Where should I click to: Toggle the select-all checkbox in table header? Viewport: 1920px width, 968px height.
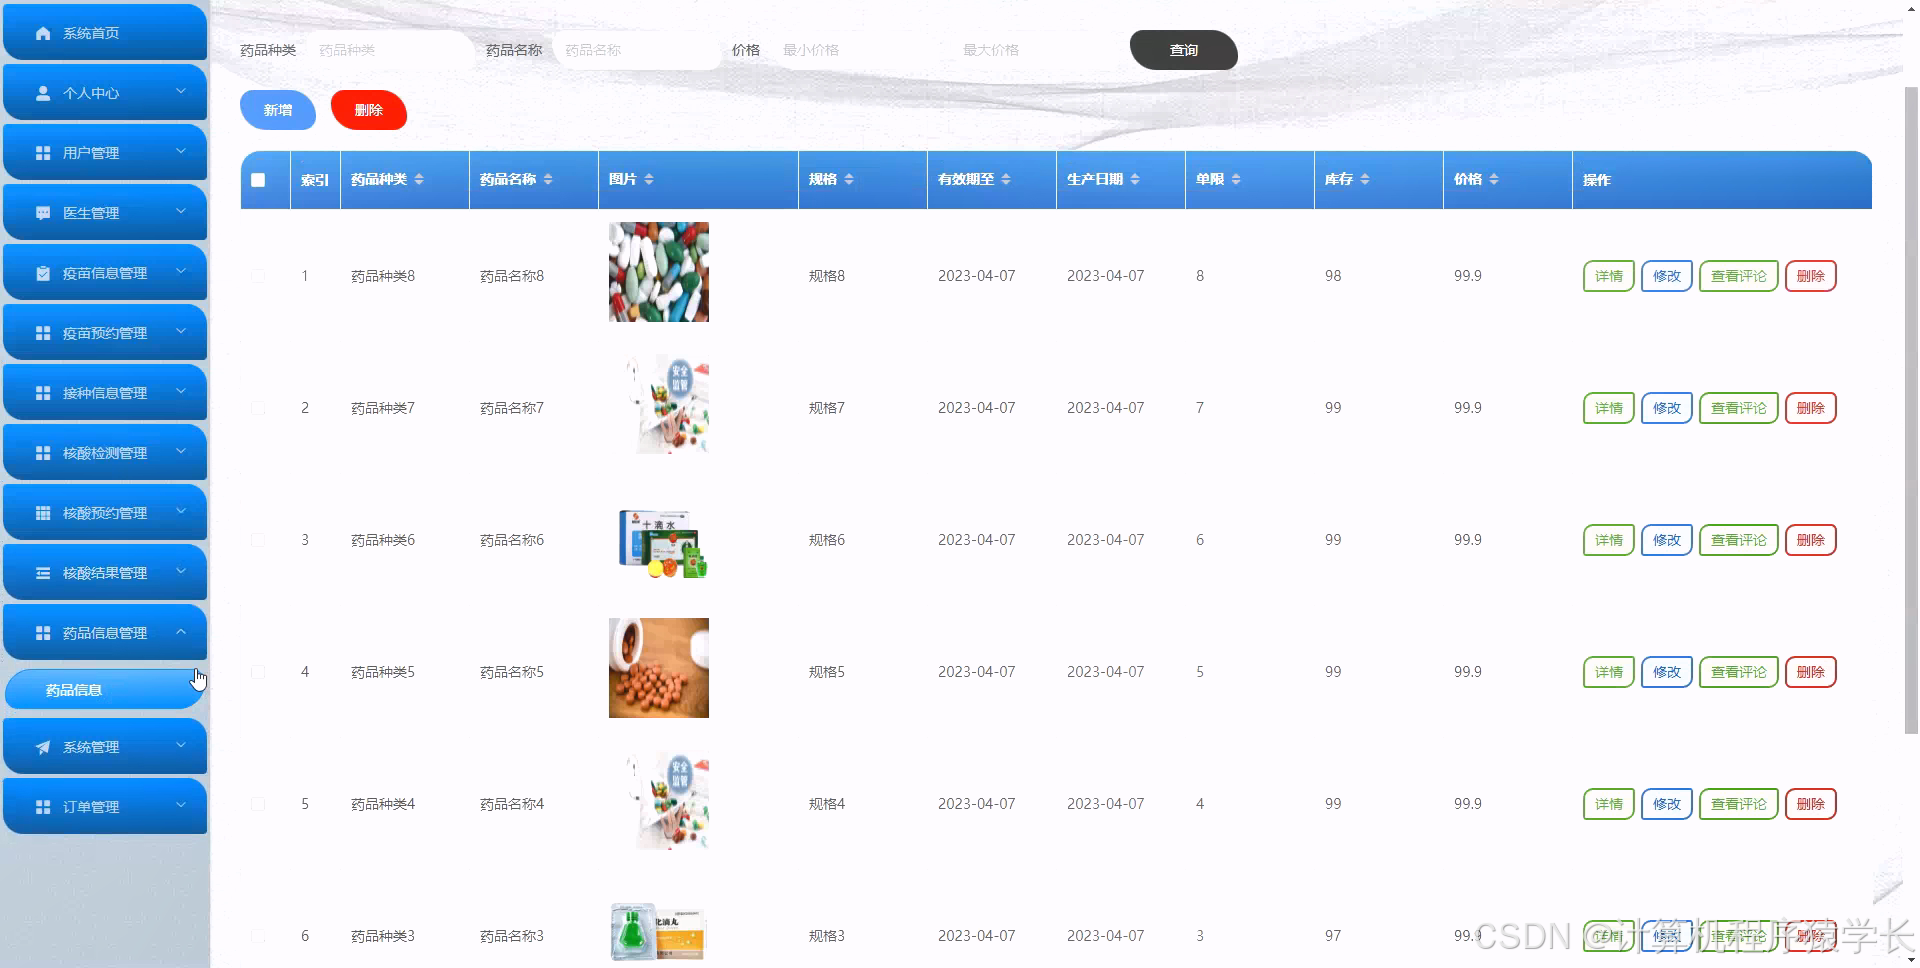pos(260,180)
